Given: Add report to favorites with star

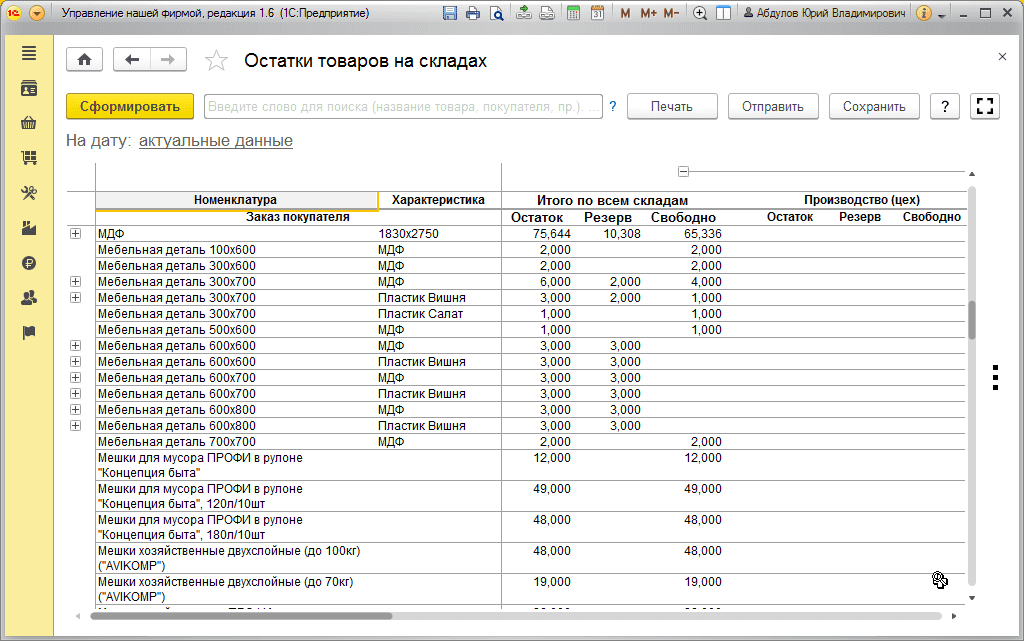Looking at the screenshot, I should coord(216,61).
